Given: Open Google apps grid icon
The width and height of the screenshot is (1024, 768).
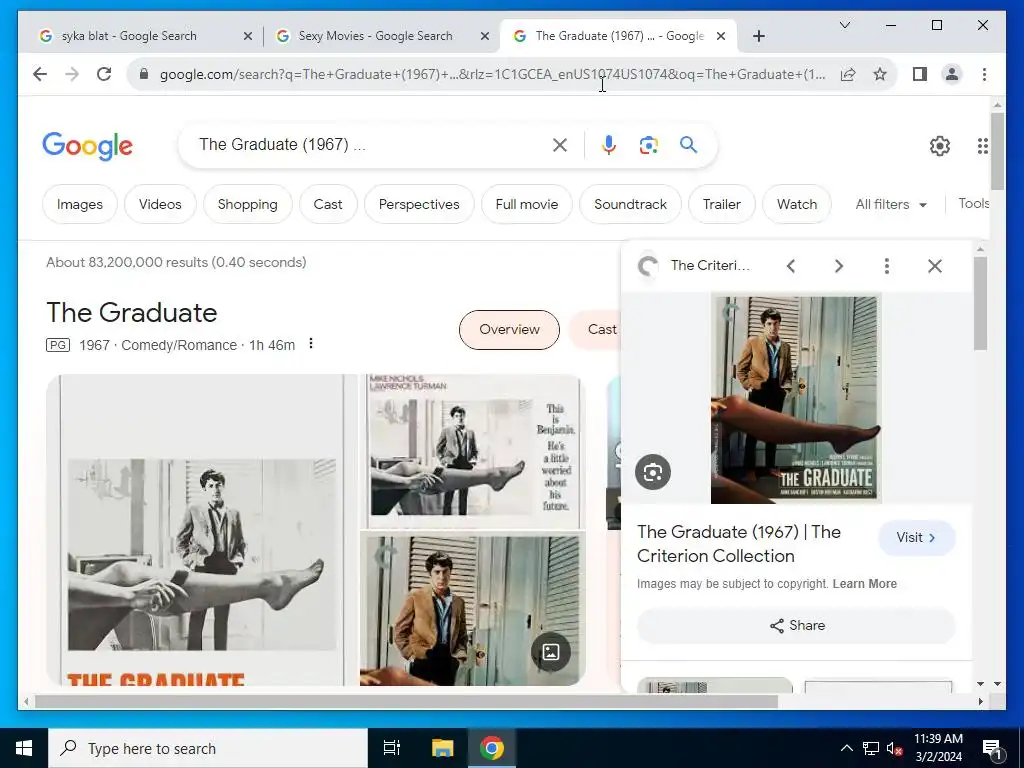Looking at the screenshot, I should tap(982, 146).
